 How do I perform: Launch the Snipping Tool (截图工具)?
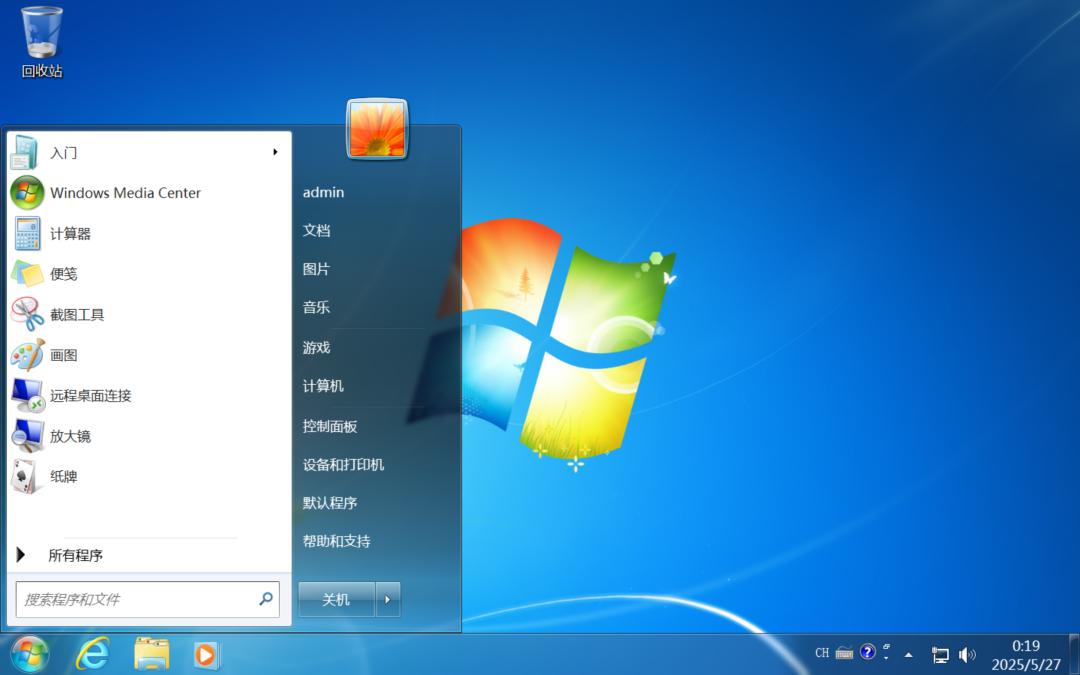pos(80,314)
